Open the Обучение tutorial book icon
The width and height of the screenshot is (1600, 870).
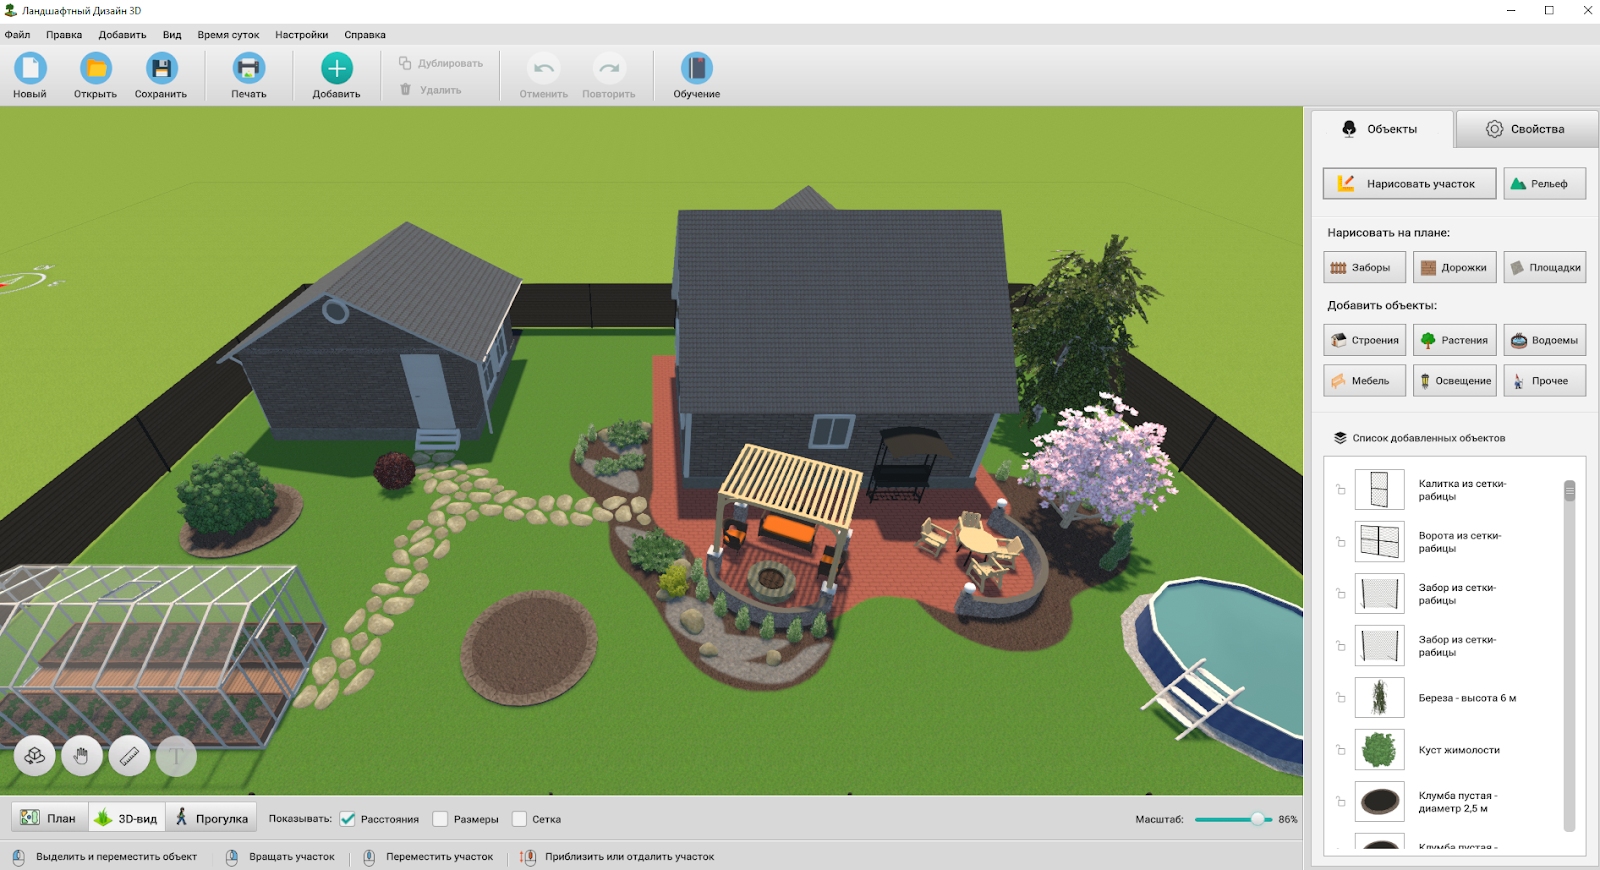pyautogui.click(x=696, y=69)
